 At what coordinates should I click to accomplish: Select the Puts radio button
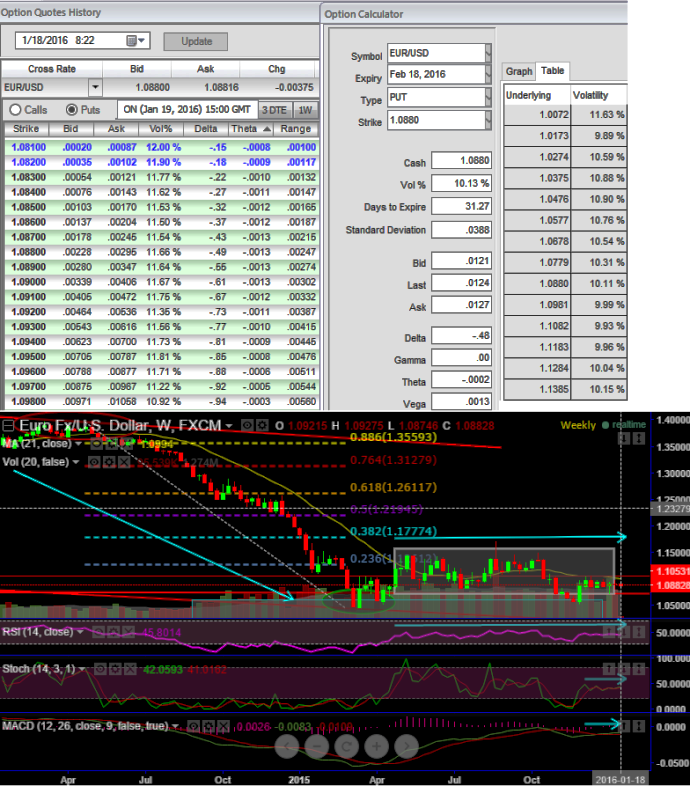click(72, 109)
